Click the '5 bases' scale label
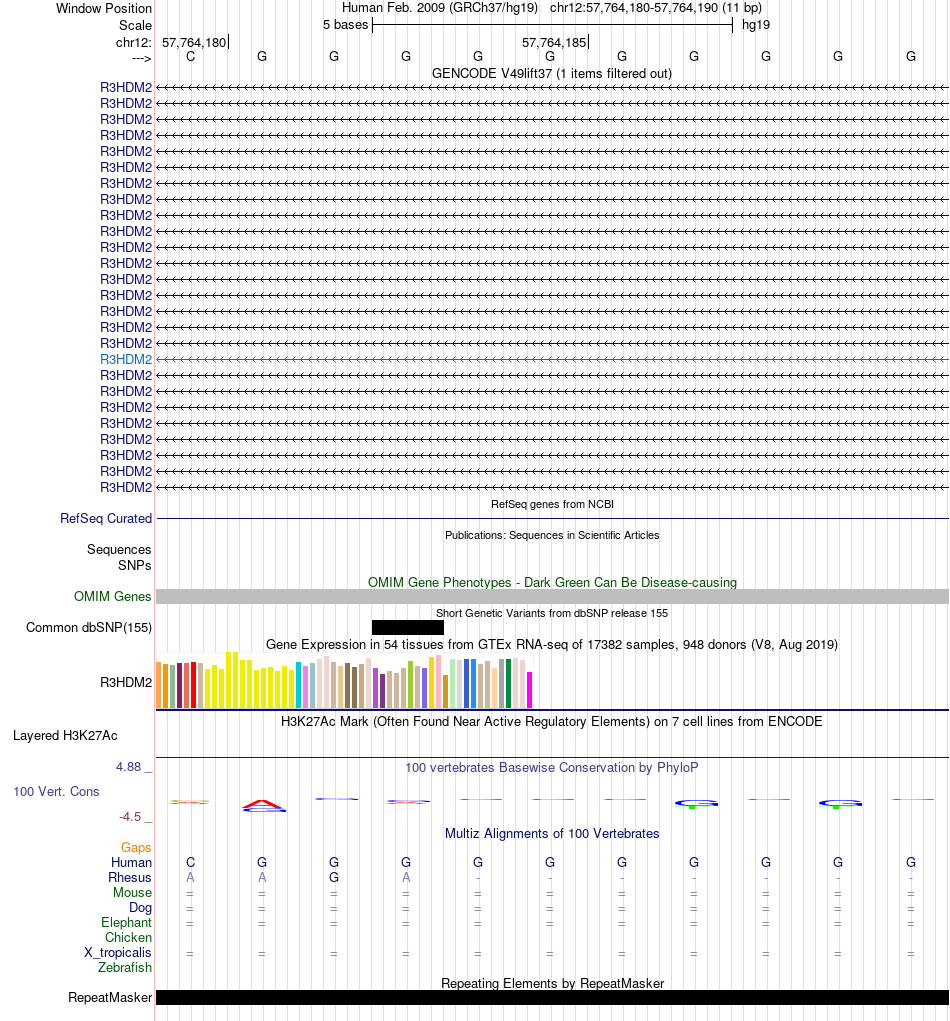The height and width of the screenshot is (1021, 950). click(346, 25)
